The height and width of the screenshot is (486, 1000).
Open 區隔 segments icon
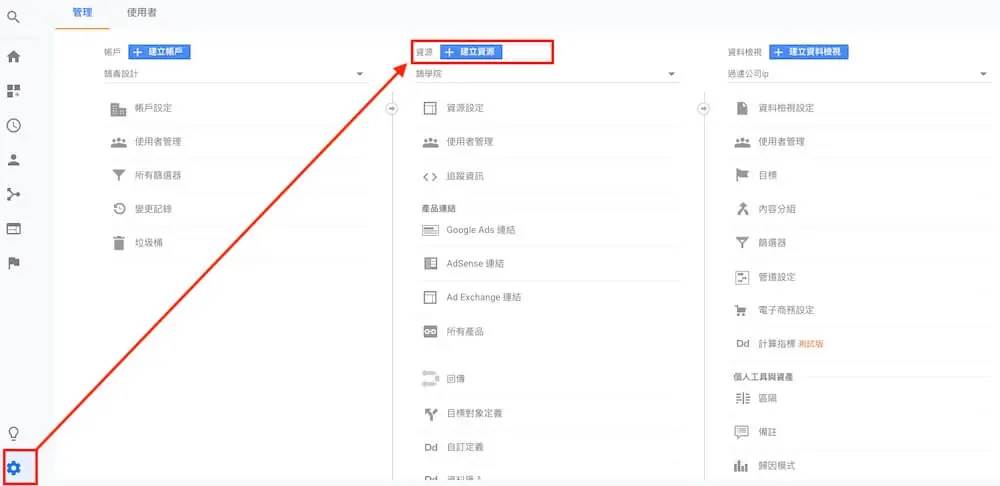point(742,399)
